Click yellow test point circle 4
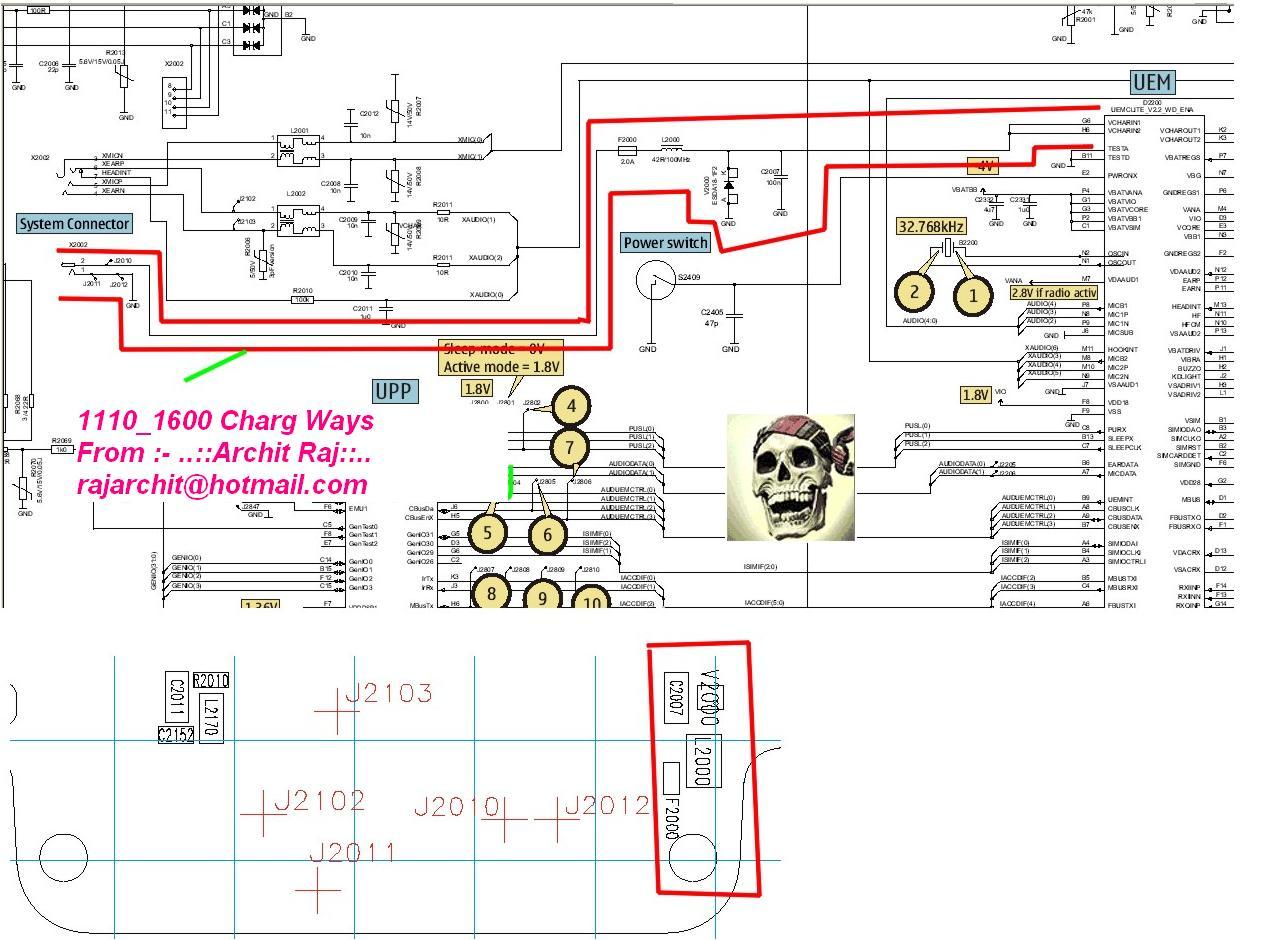 tap(570, 406)
